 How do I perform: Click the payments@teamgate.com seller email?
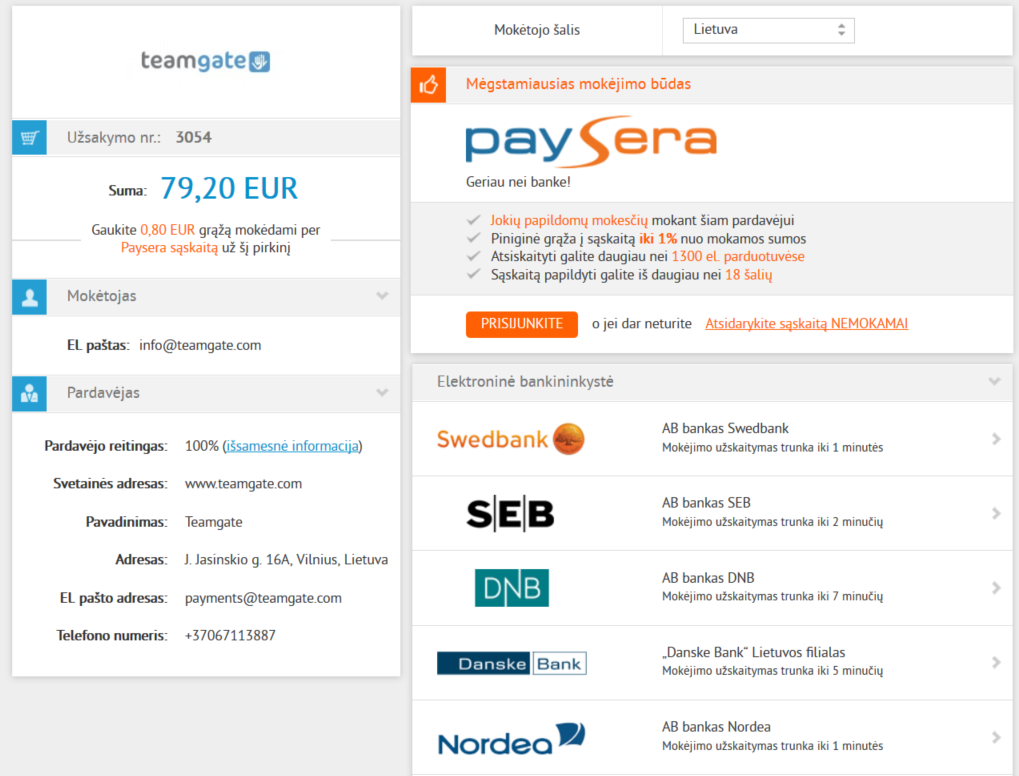[263, 599]
